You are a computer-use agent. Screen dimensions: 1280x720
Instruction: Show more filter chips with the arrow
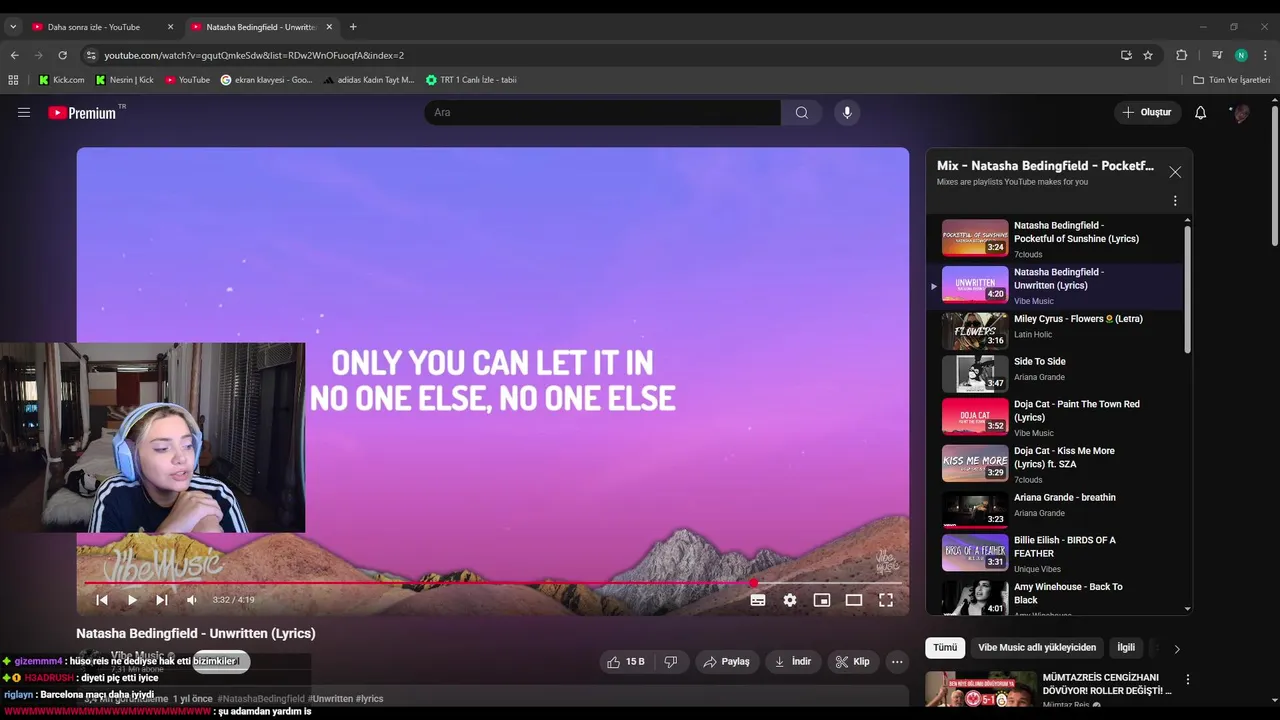[x=1176, y=649]
